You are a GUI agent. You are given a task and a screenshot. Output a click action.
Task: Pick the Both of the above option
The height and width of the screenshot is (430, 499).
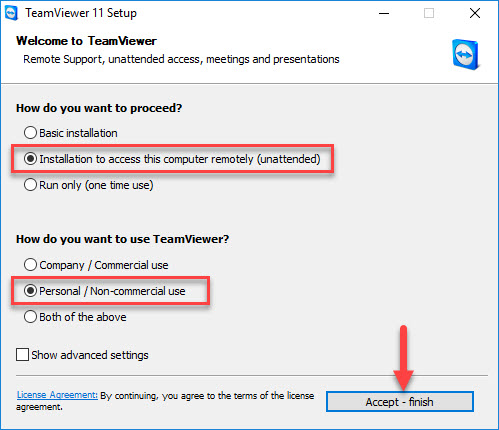click(x=75, y=317)
